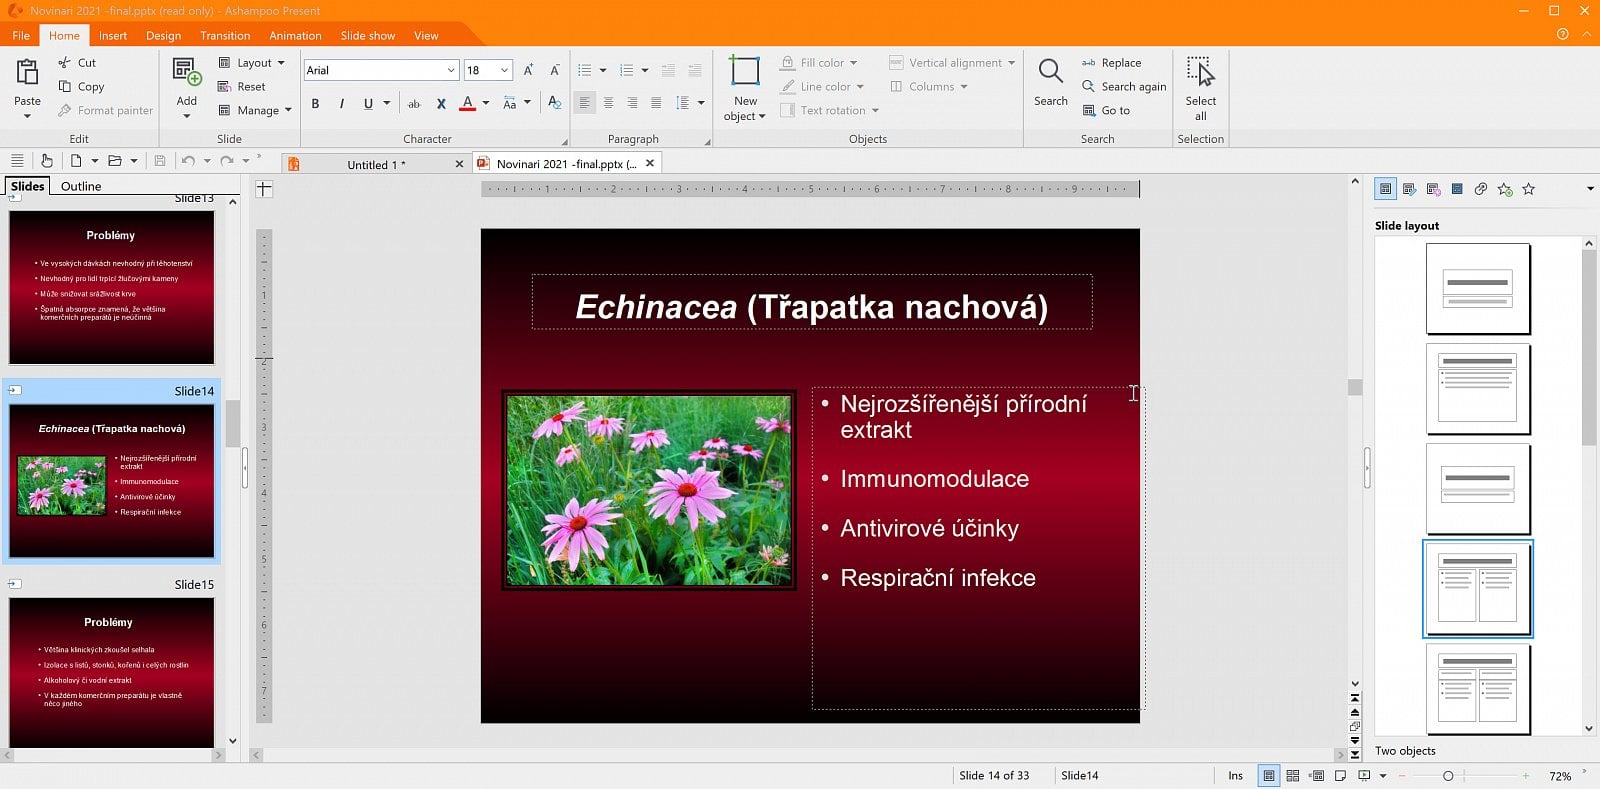1600x789 pixels.
Task: Close the Novinari 2021 -final.pptx document tab
Action: pos(650,163)
